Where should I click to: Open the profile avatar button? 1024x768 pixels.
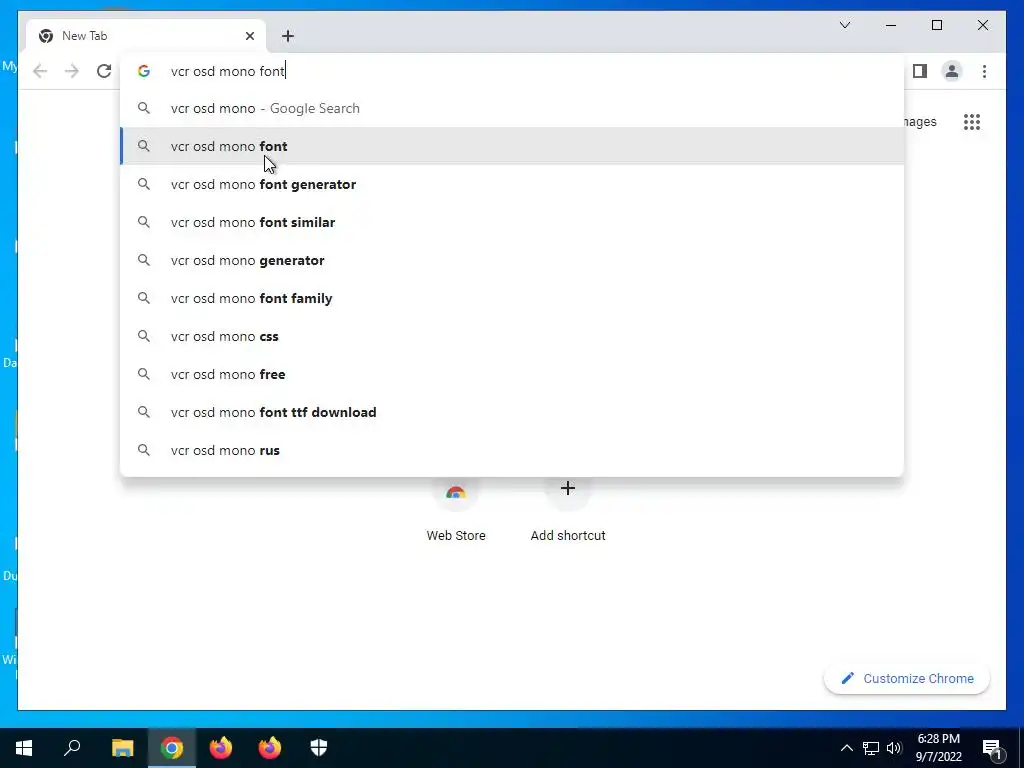[952, 71]
